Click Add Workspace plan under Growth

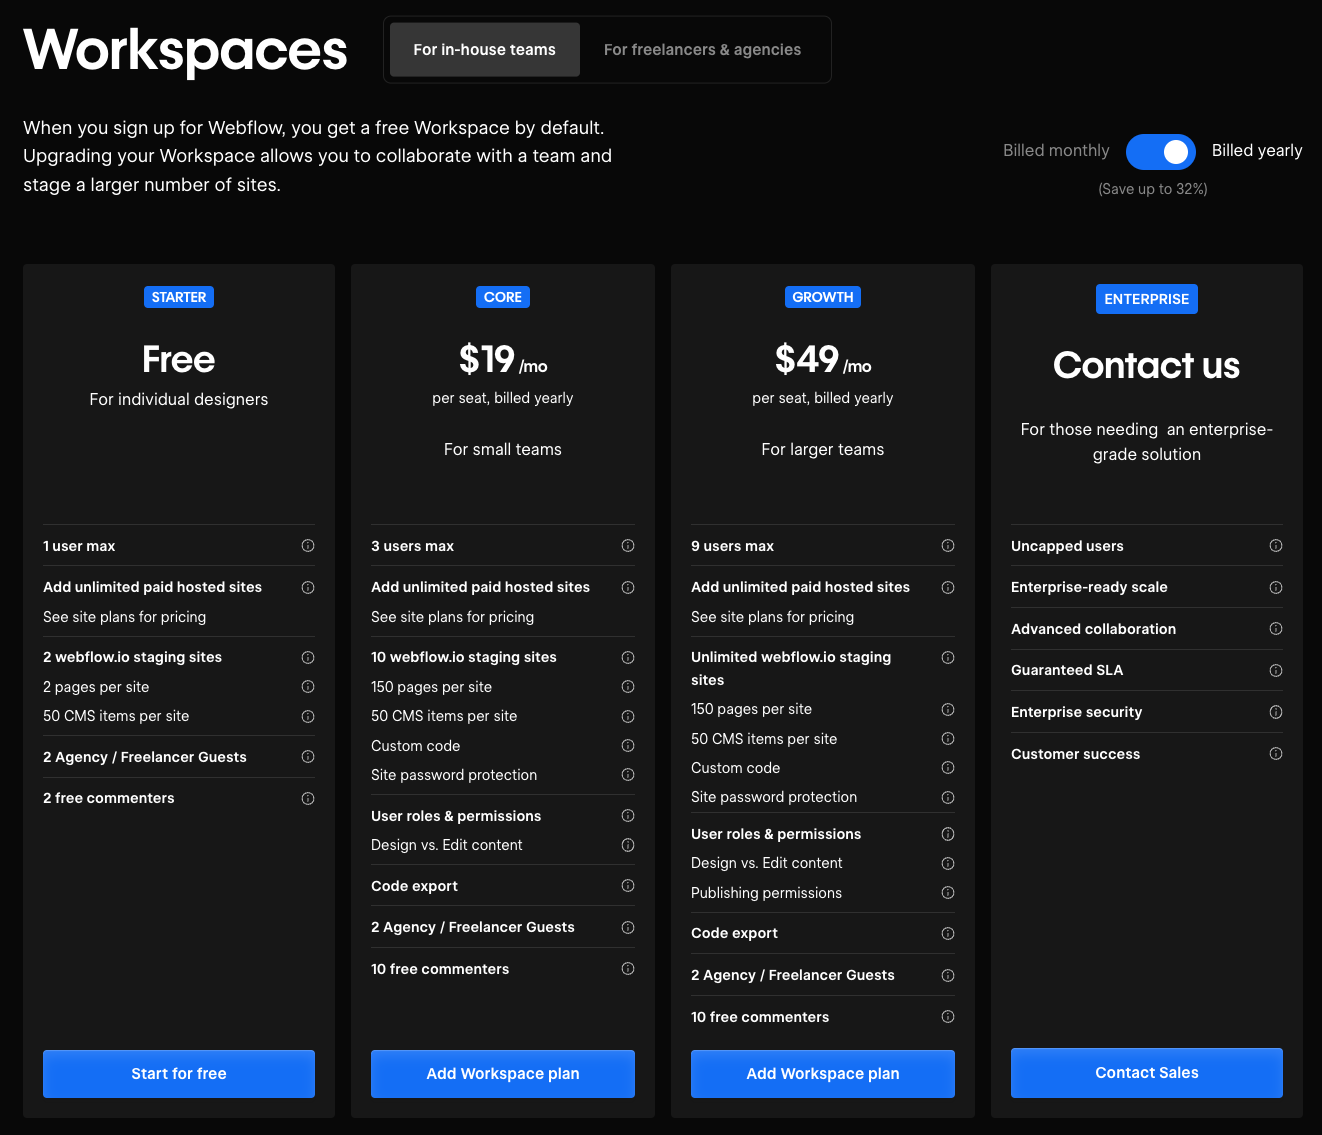pos(823,1074)
